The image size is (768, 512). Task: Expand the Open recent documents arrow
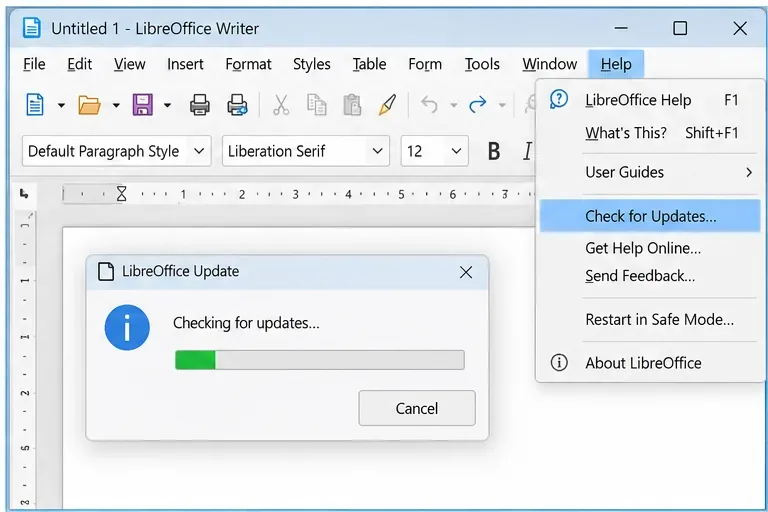(116, 105)
